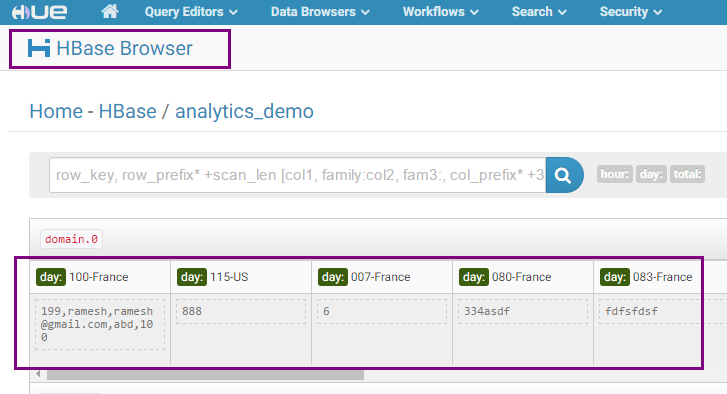Select the domain.0 row key

71,239
